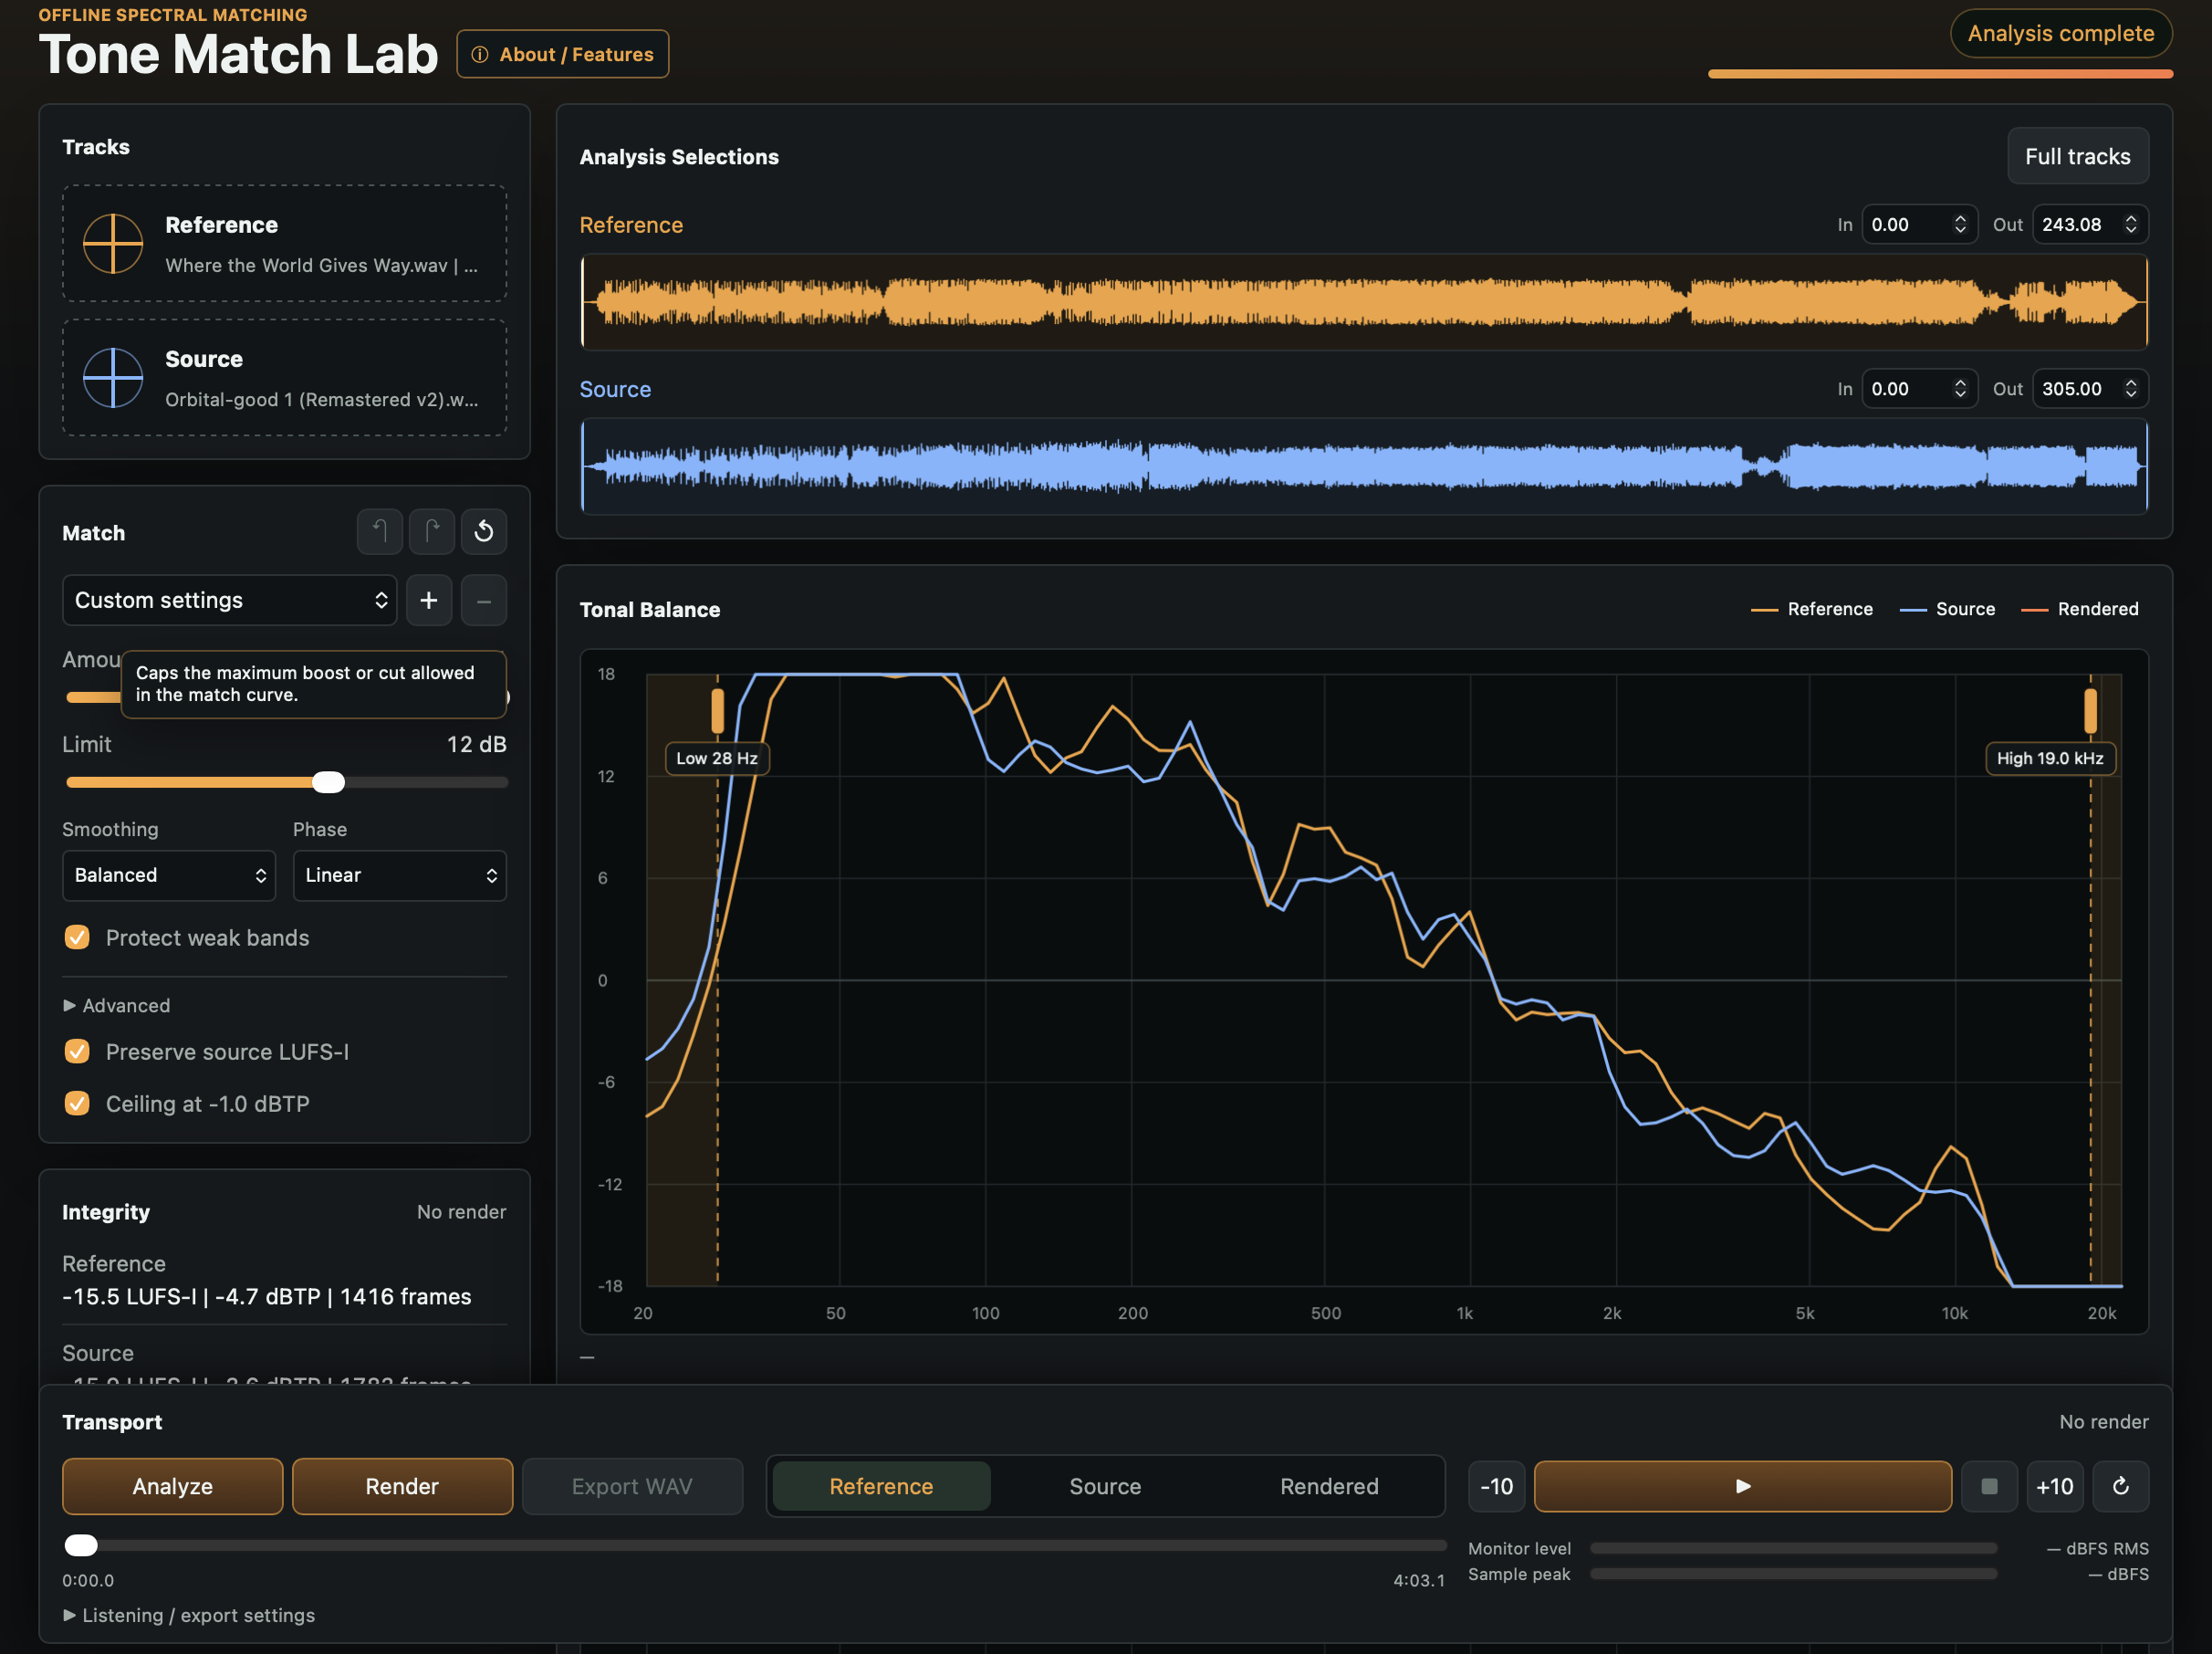This screenshot has width=2212, height=1654.
Task: Skip back with the -10 button
Action: click(1496, 1486)
